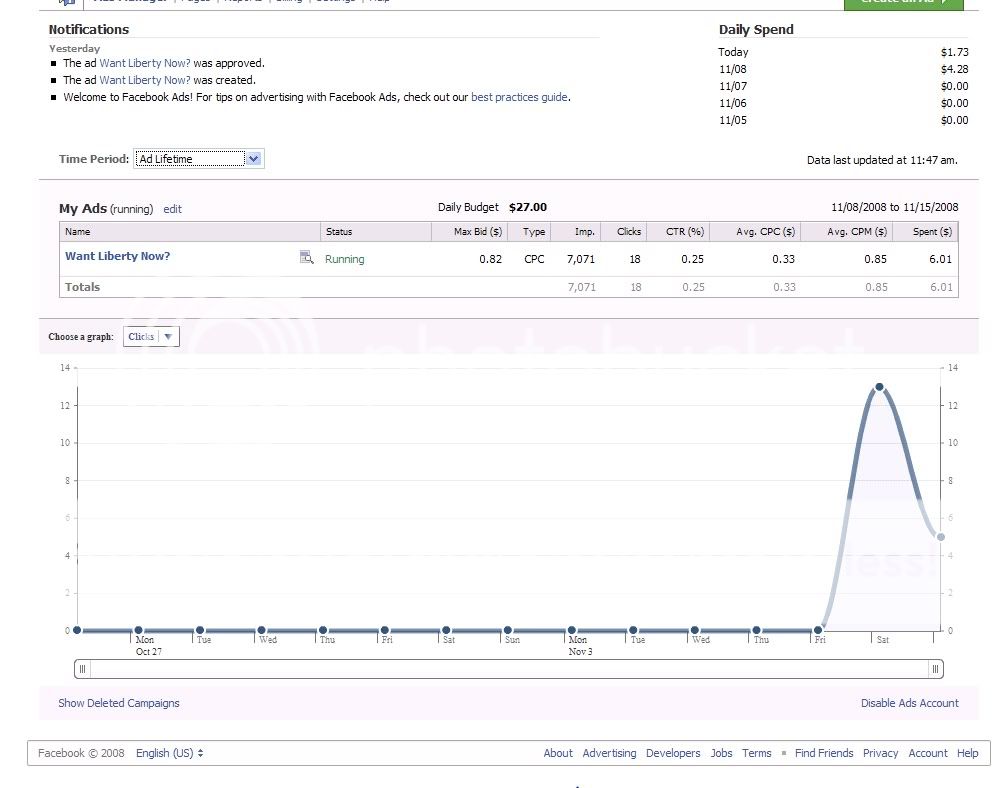Viewport: 1000px width, 788px height.
Task: Click the CTR (%) column header
Action: 678,232
